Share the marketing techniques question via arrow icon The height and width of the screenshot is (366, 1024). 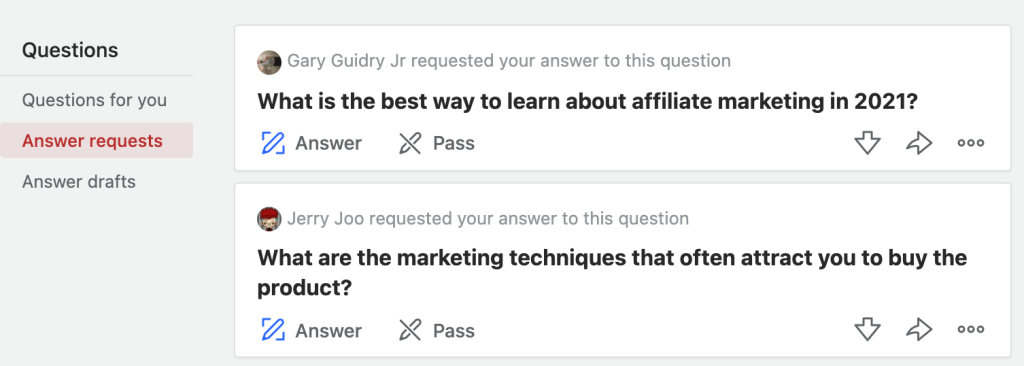point(919,330)
